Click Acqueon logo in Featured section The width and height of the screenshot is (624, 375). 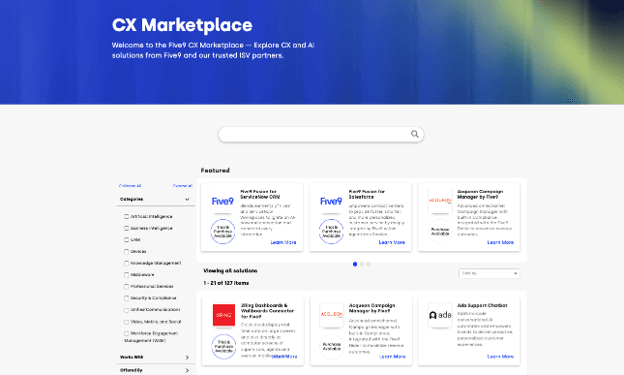pos(440,201)
